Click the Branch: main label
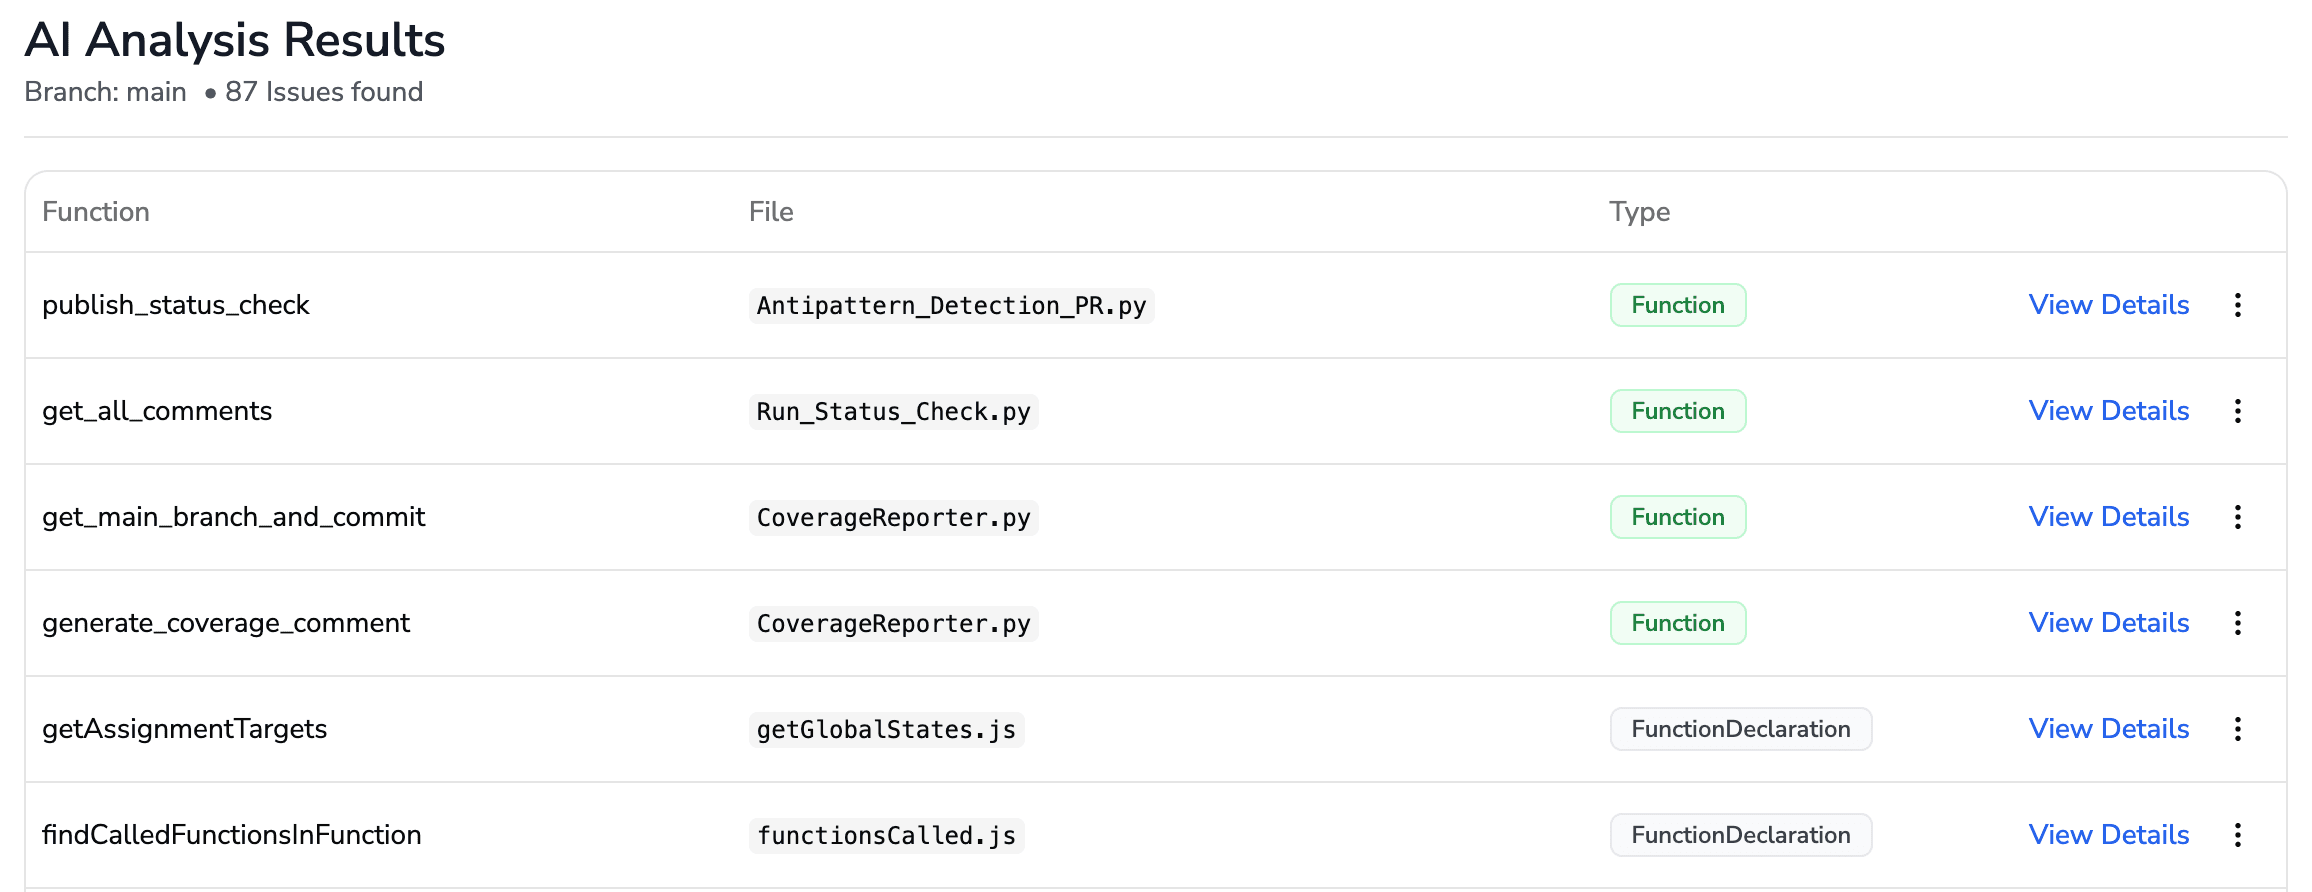This screenshot has height=892, width=2312. pos(104,91)
